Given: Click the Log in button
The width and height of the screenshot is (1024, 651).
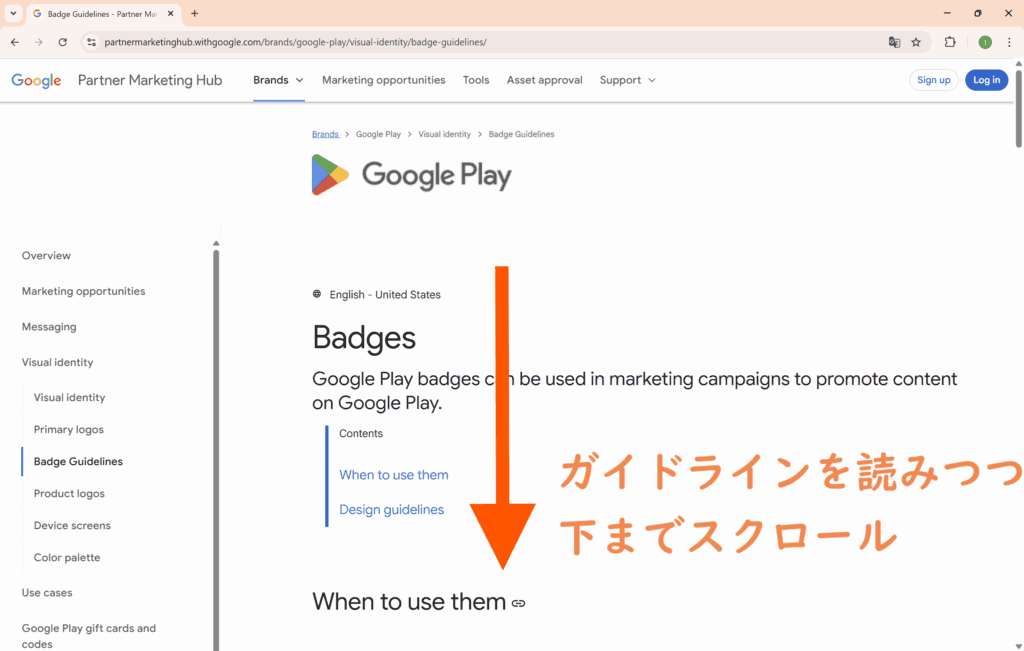Looking at the screenshot, I should (x=986, y=80).
